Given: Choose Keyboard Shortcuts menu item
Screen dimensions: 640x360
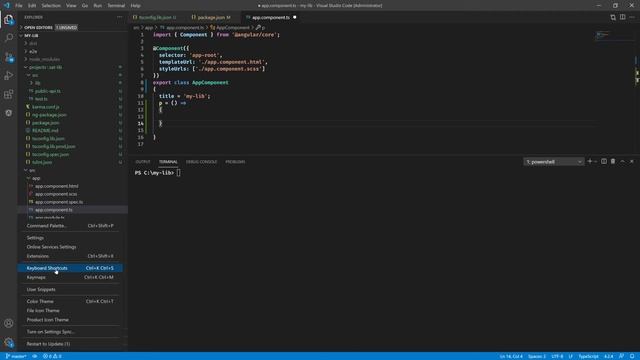Looking at the screenshot, I should pyautogui.click(x=70, y=268).
